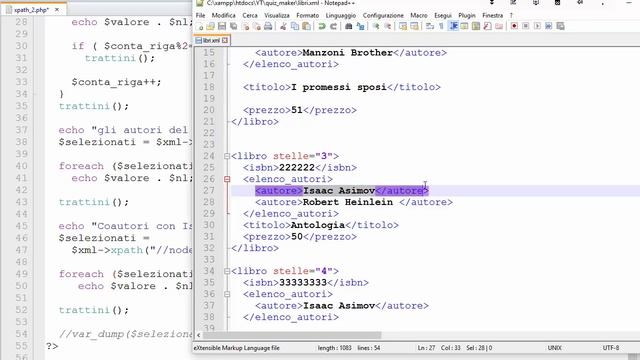
Task: Click the 'eXtensible Markup Language file' status text
Action: click(237, 348)
